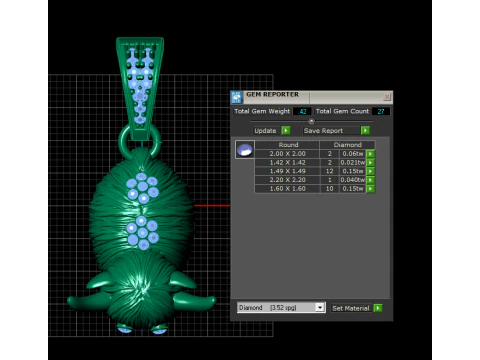Click the lower gem cluster on pendant
Image resolution: width=480 pixels, height=360 pixels.
pyautogui.click(x=142, y=233)
